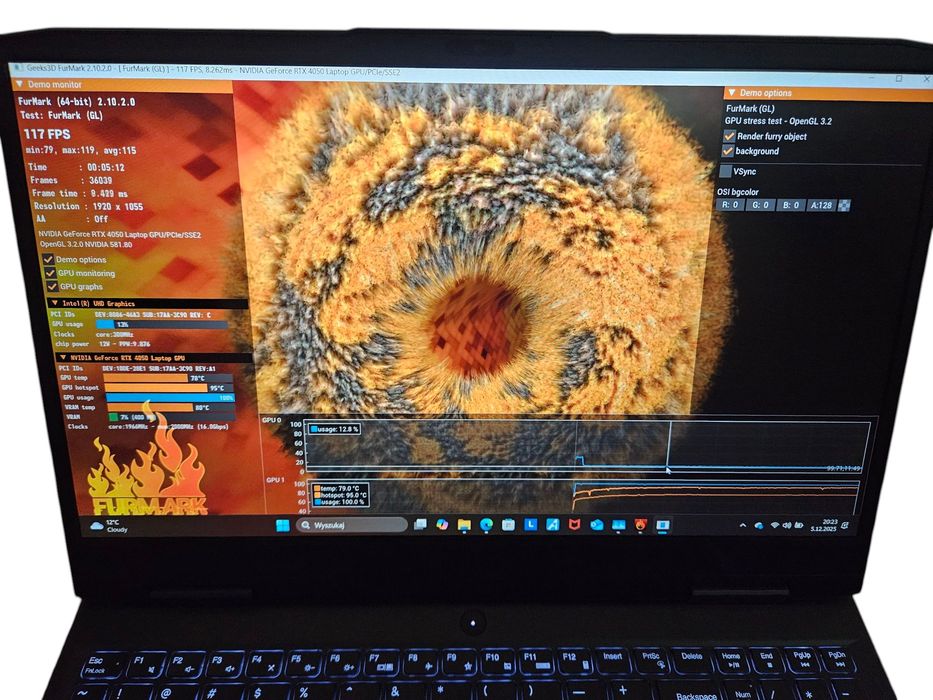Collapse the Demo monitor panel

click(x=20, y=84)
